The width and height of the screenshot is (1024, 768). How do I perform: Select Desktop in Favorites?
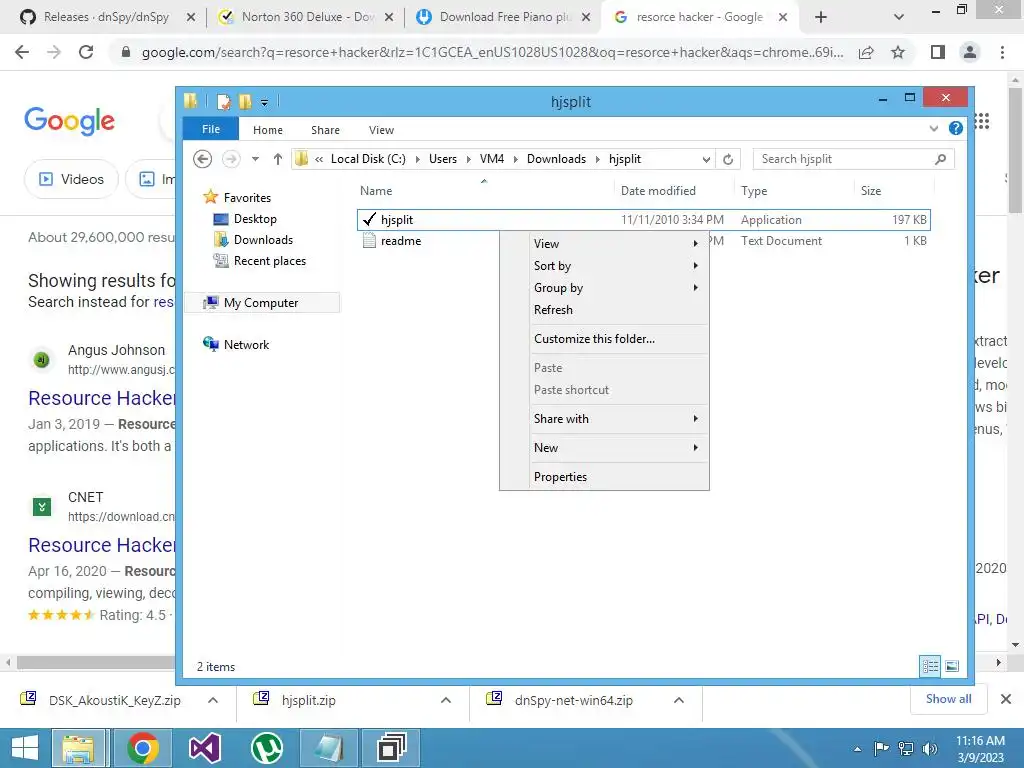pos(255,219)
